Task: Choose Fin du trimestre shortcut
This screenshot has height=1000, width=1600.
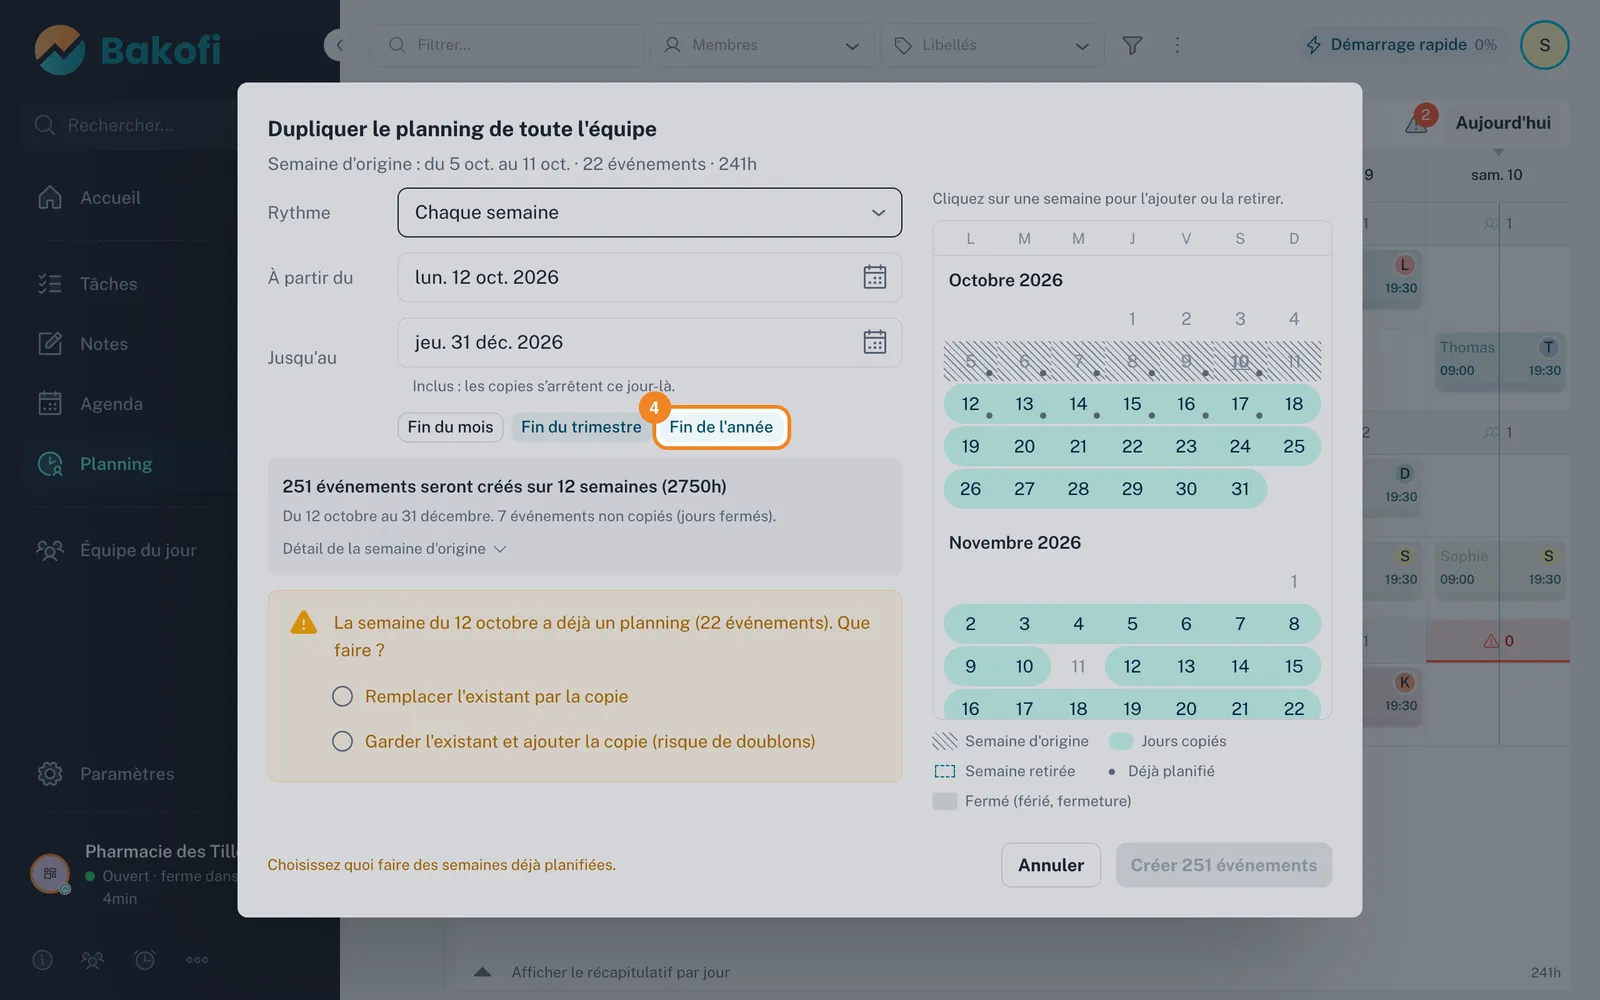Action: [x=581, y=427]
